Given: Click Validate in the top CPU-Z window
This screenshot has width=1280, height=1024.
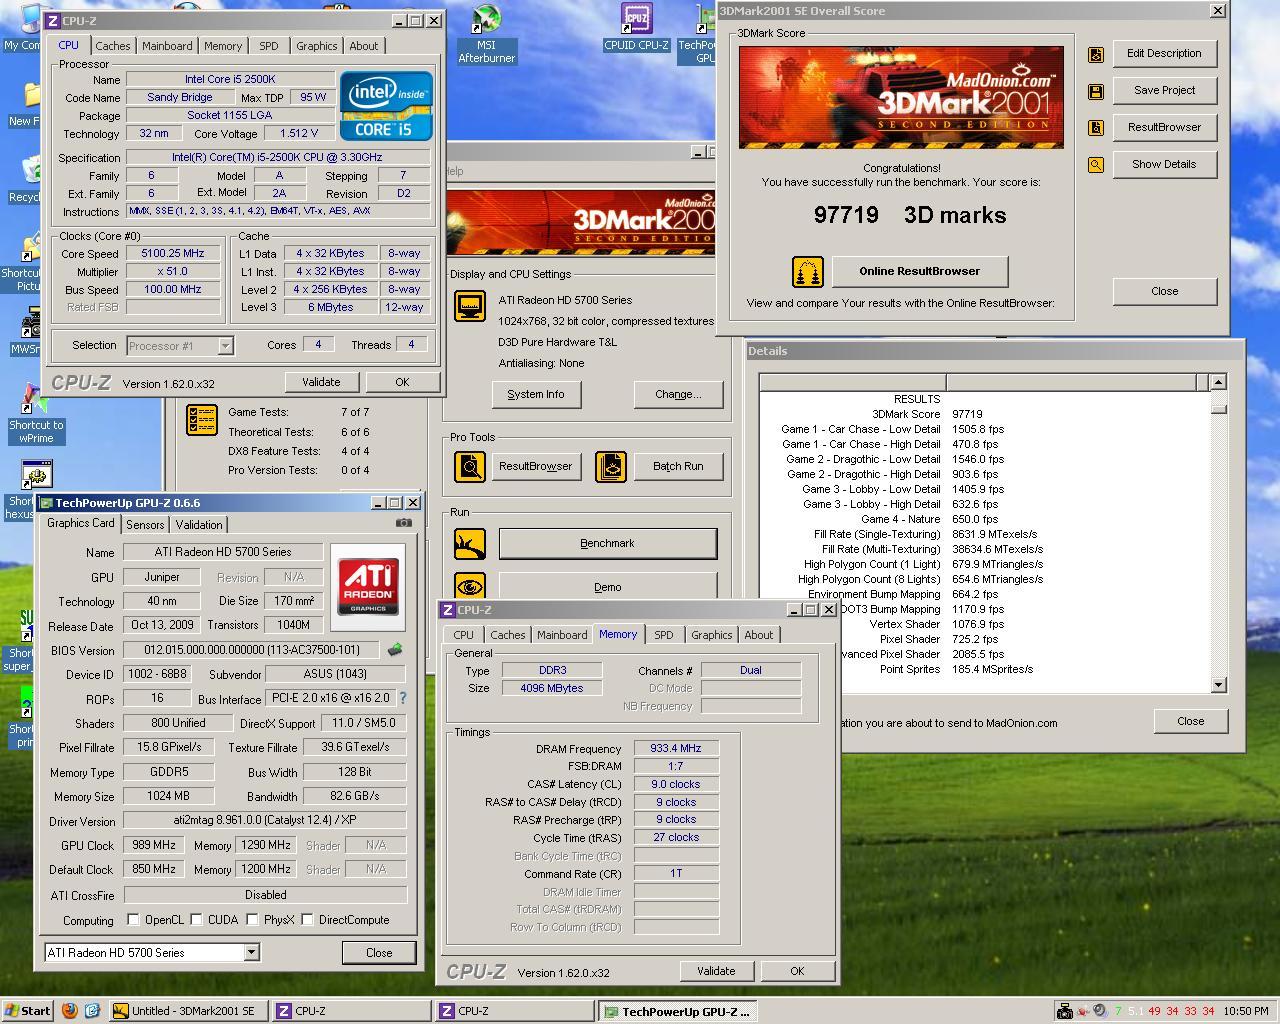Looking at the screenshot, I should click(321, 382).
